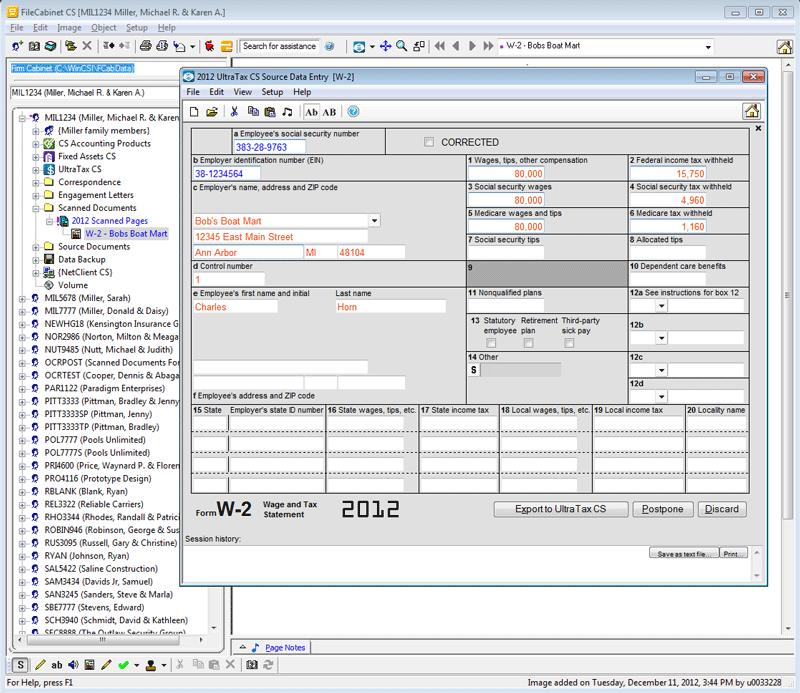The image size is (800, 693).
Task: Open a document with the Open folder icon
Action: coord(211,113)
